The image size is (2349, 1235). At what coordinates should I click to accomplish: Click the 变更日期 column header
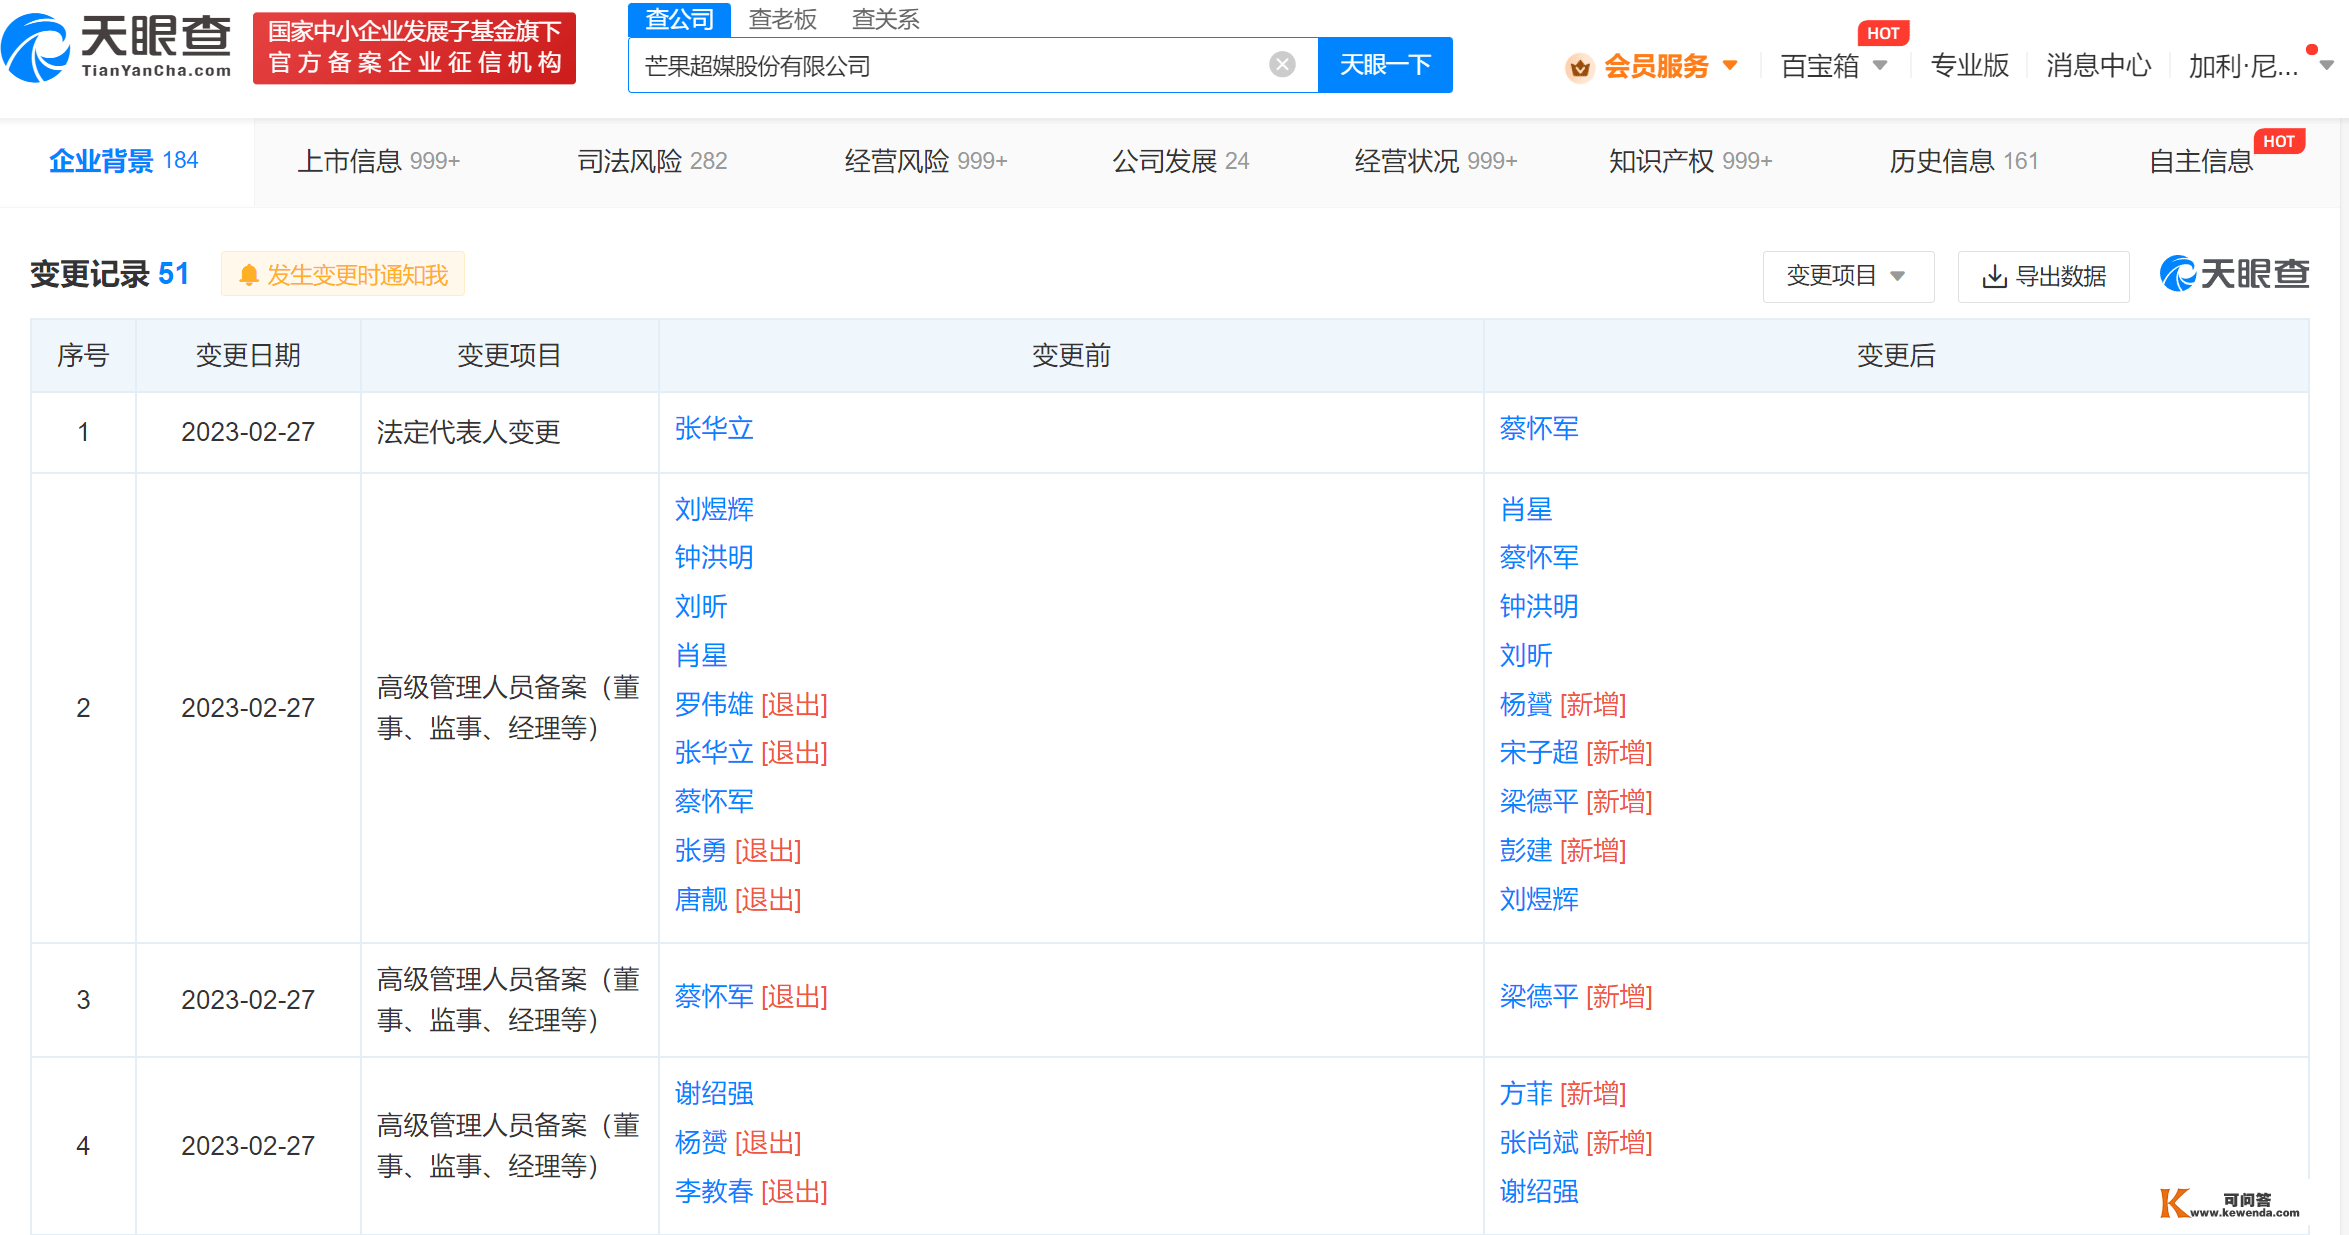pyautogui.click(x=248, y=355)
